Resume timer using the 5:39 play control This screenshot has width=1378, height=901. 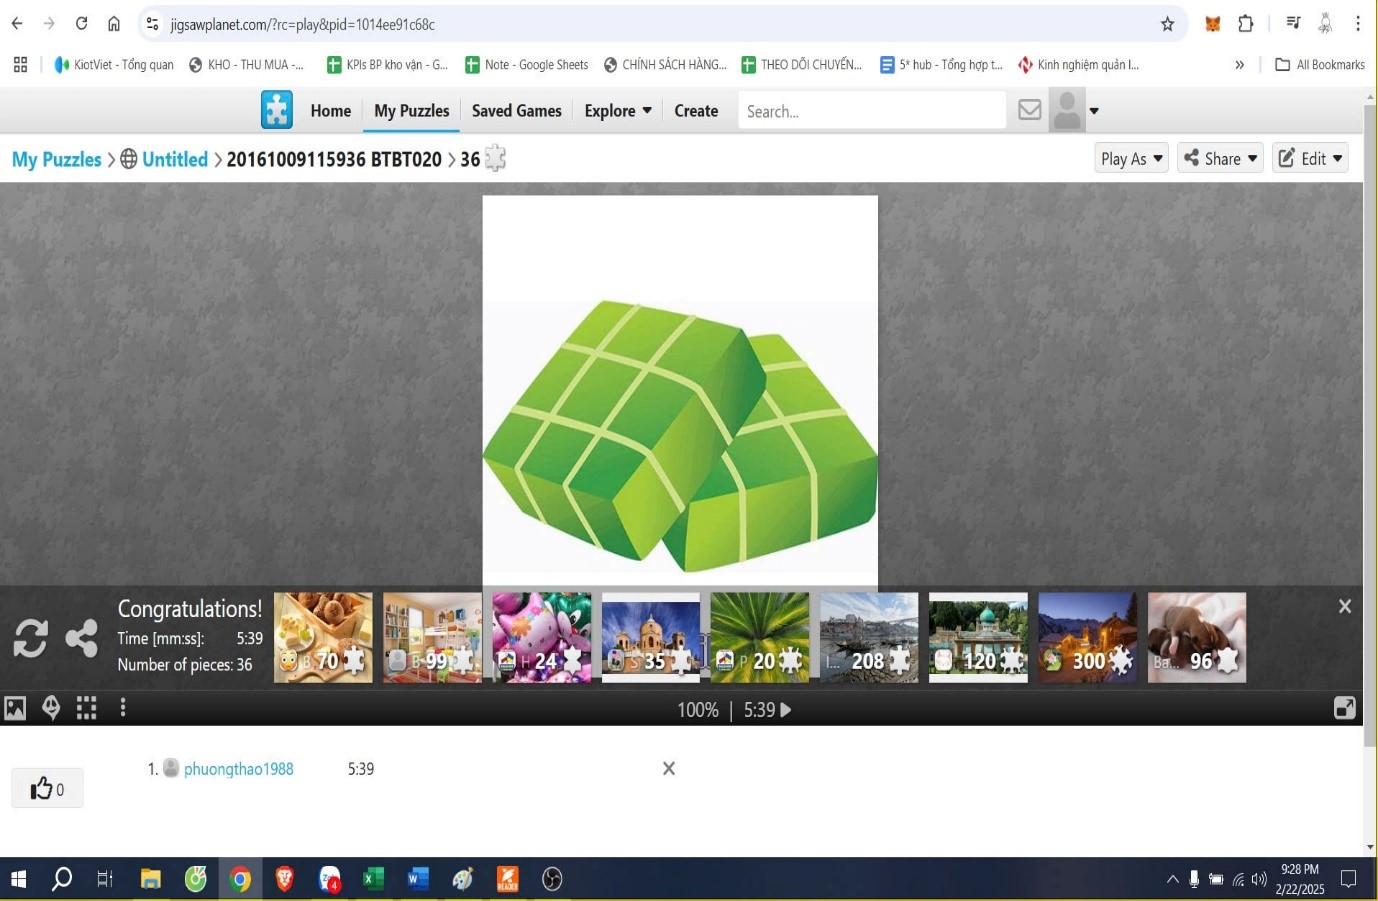click(785, 710)
